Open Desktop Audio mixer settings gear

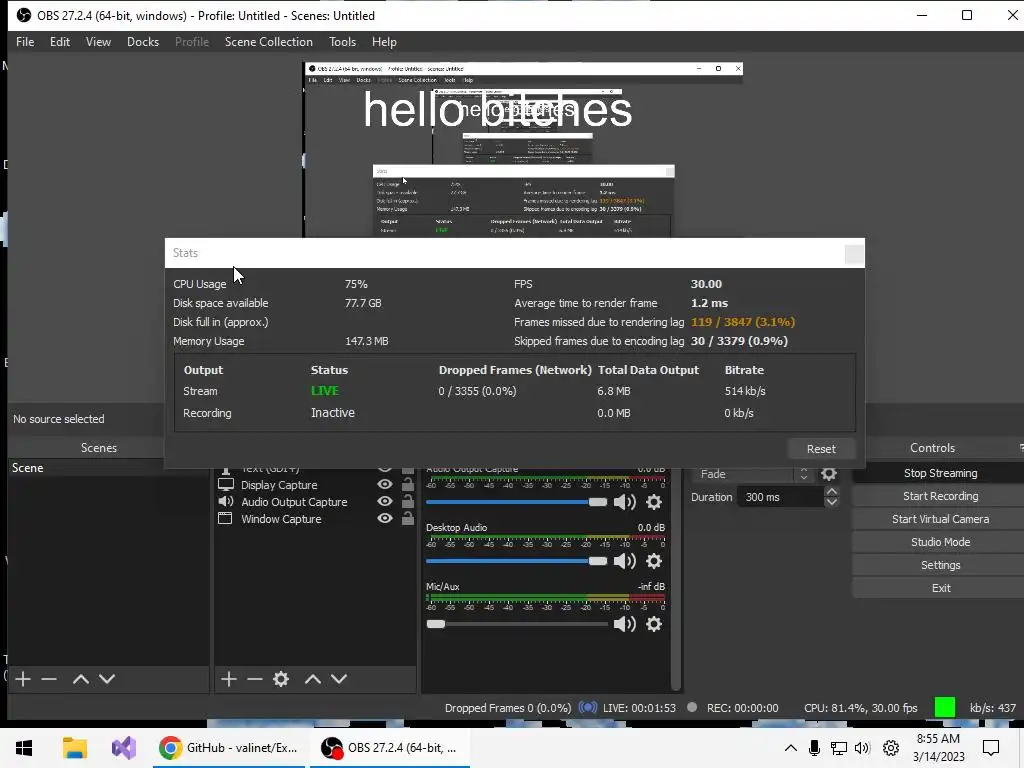click(654, 561)
